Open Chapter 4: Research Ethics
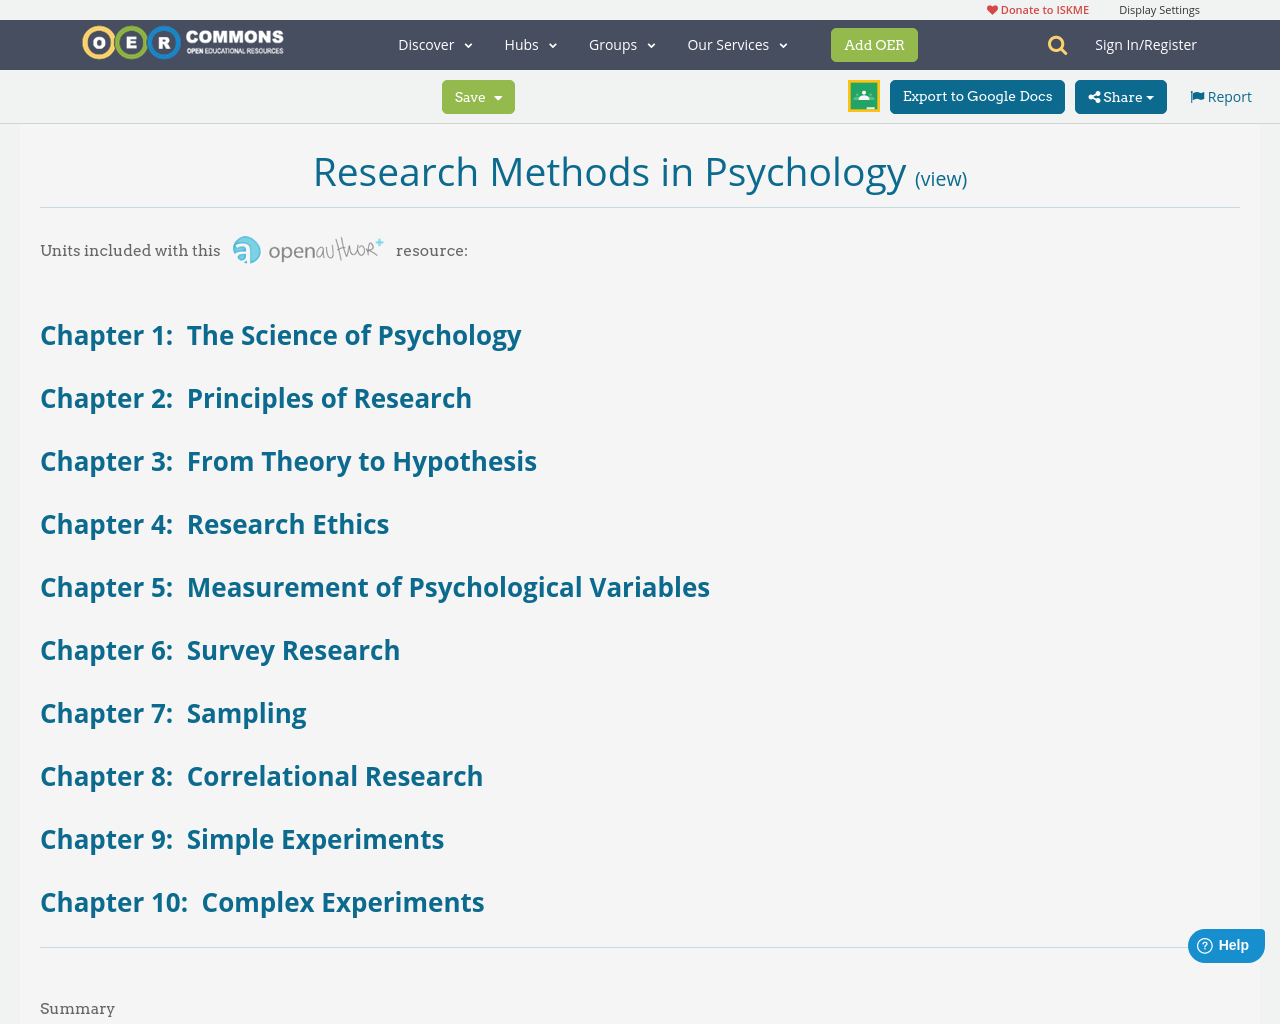This screenshot has width=1280, height=1024. click(215, 522)
